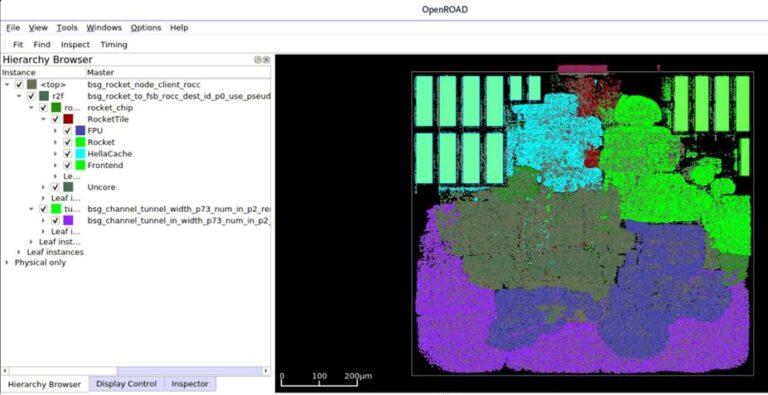Viewport: 768px width, 395px height.
Task: Click the HellaCache cyan color swatch
Action: click(81, 153)
